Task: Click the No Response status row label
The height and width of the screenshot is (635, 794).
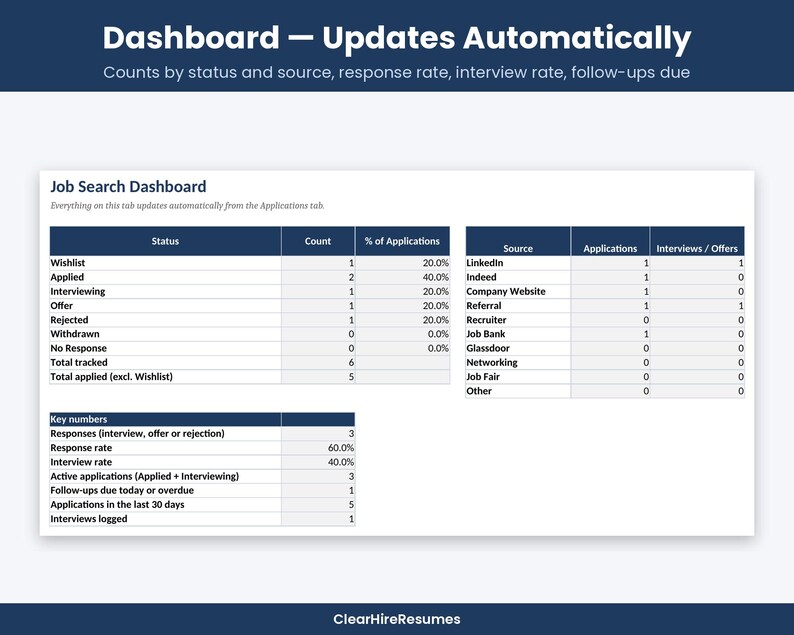Action: (78, 348)
